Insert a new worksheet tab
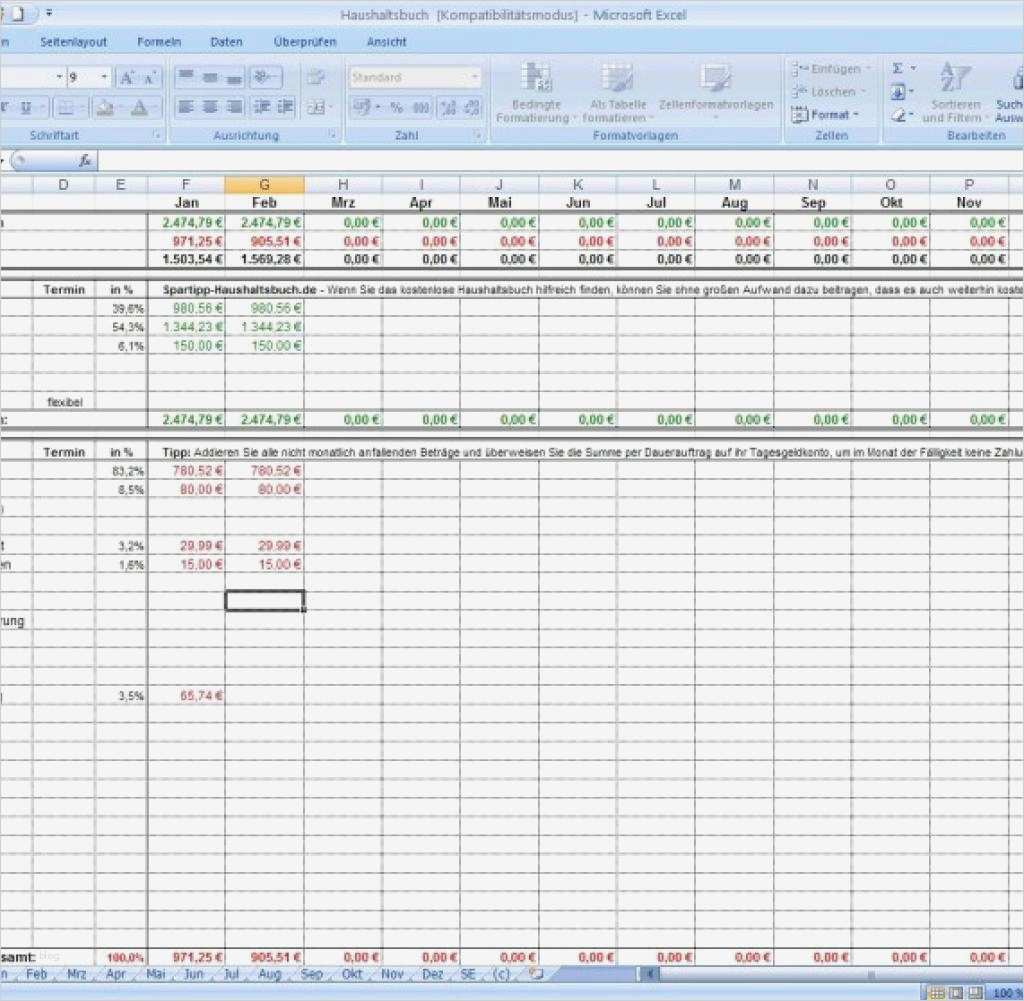Image resolution: width=1024 pixels, height=1001 pixels. point(536,974)
